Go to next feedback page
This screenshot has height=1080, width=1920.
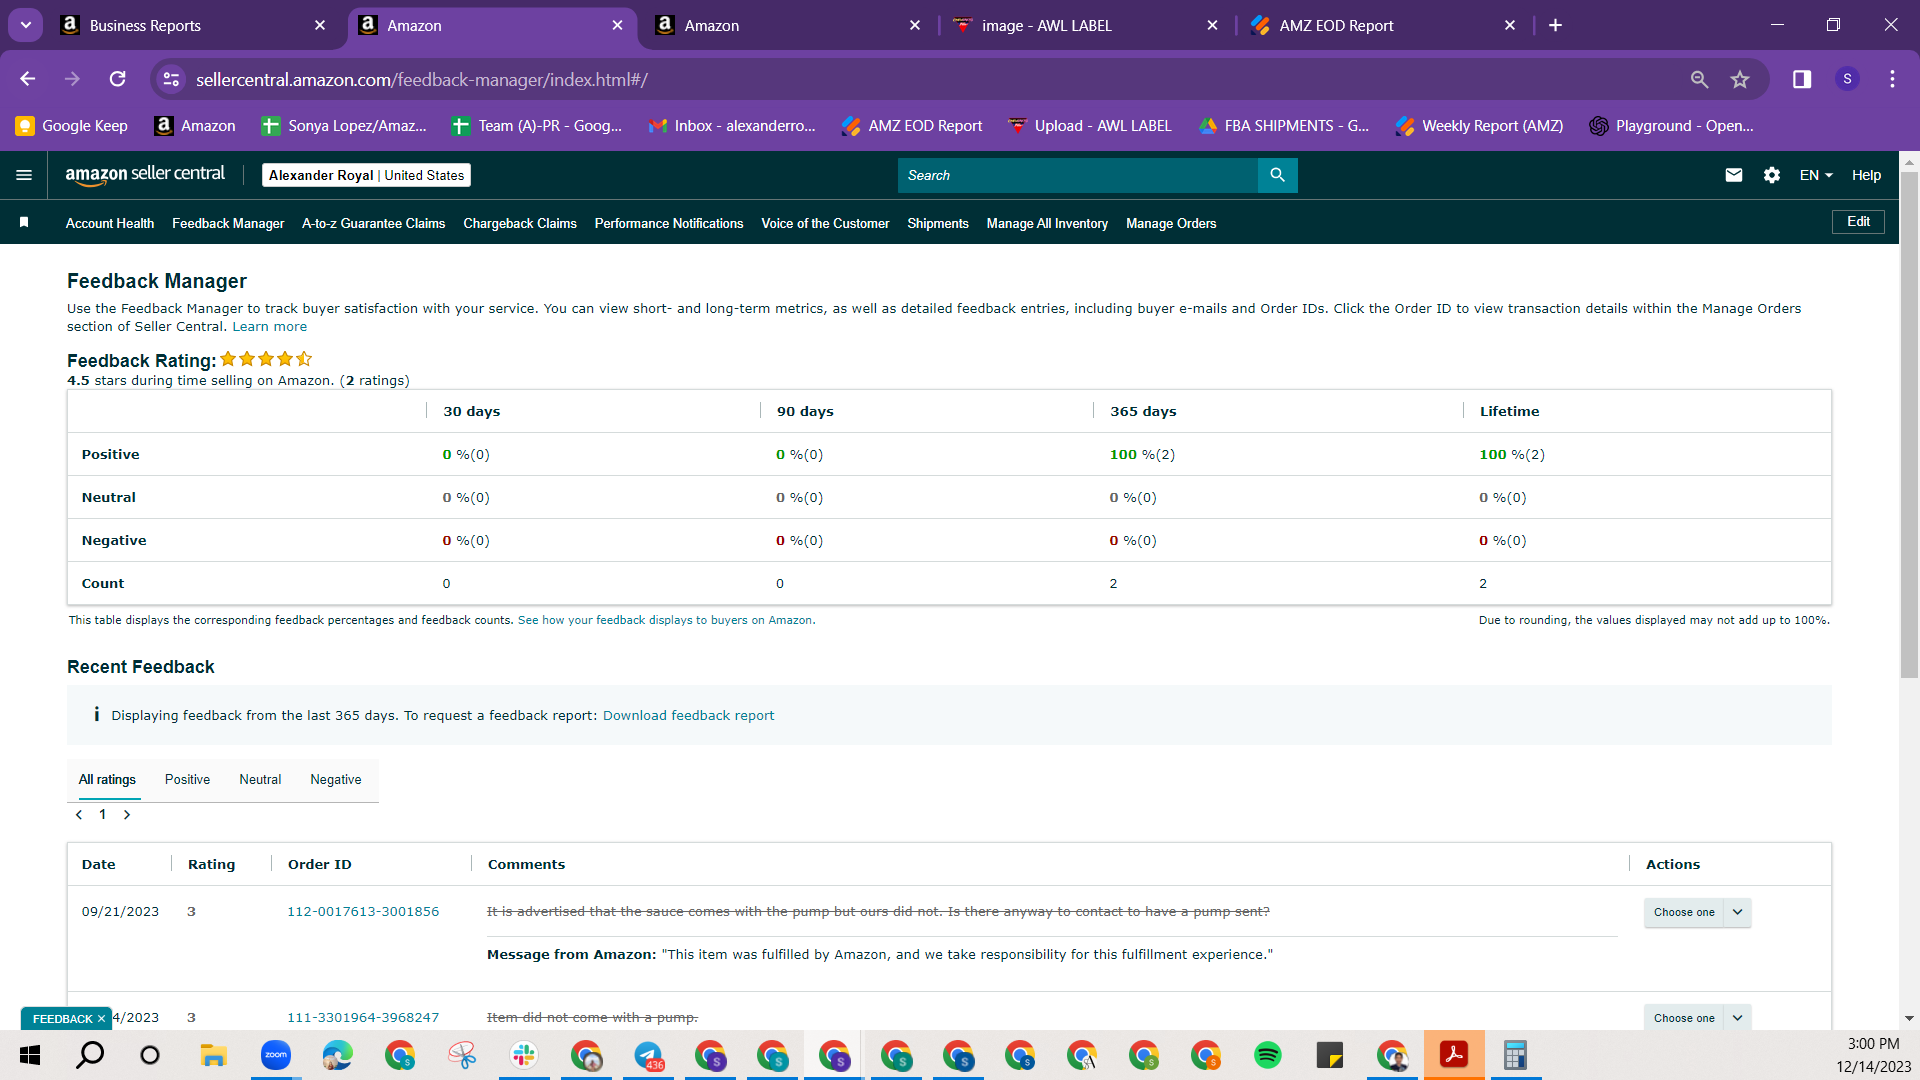click(127, 815)
